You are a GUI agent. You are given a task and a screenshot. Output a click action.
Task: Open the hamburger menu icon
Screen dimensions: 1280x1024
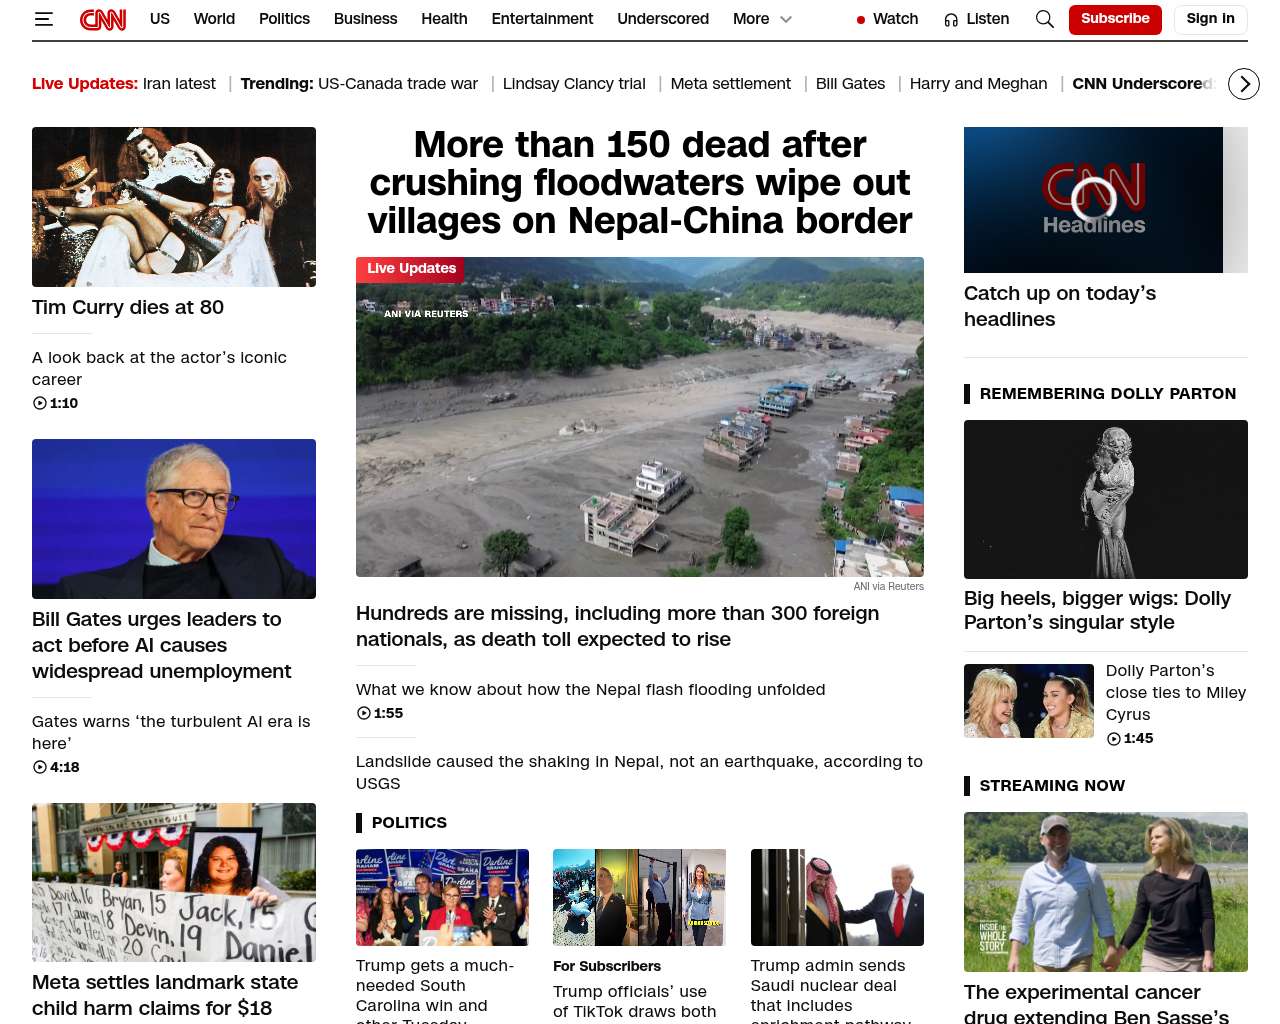43,19
